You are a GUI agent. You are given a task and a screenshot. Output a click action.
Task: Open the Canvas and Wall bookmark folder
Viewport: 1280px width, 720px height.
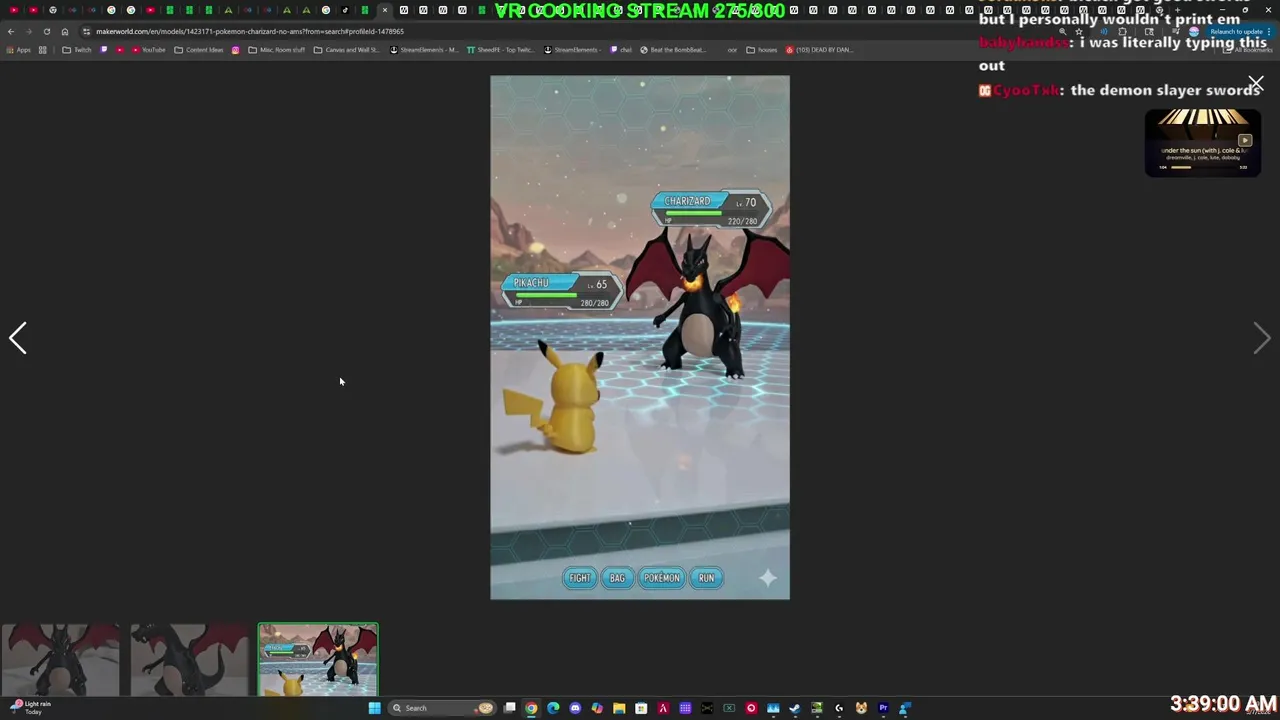346,49
